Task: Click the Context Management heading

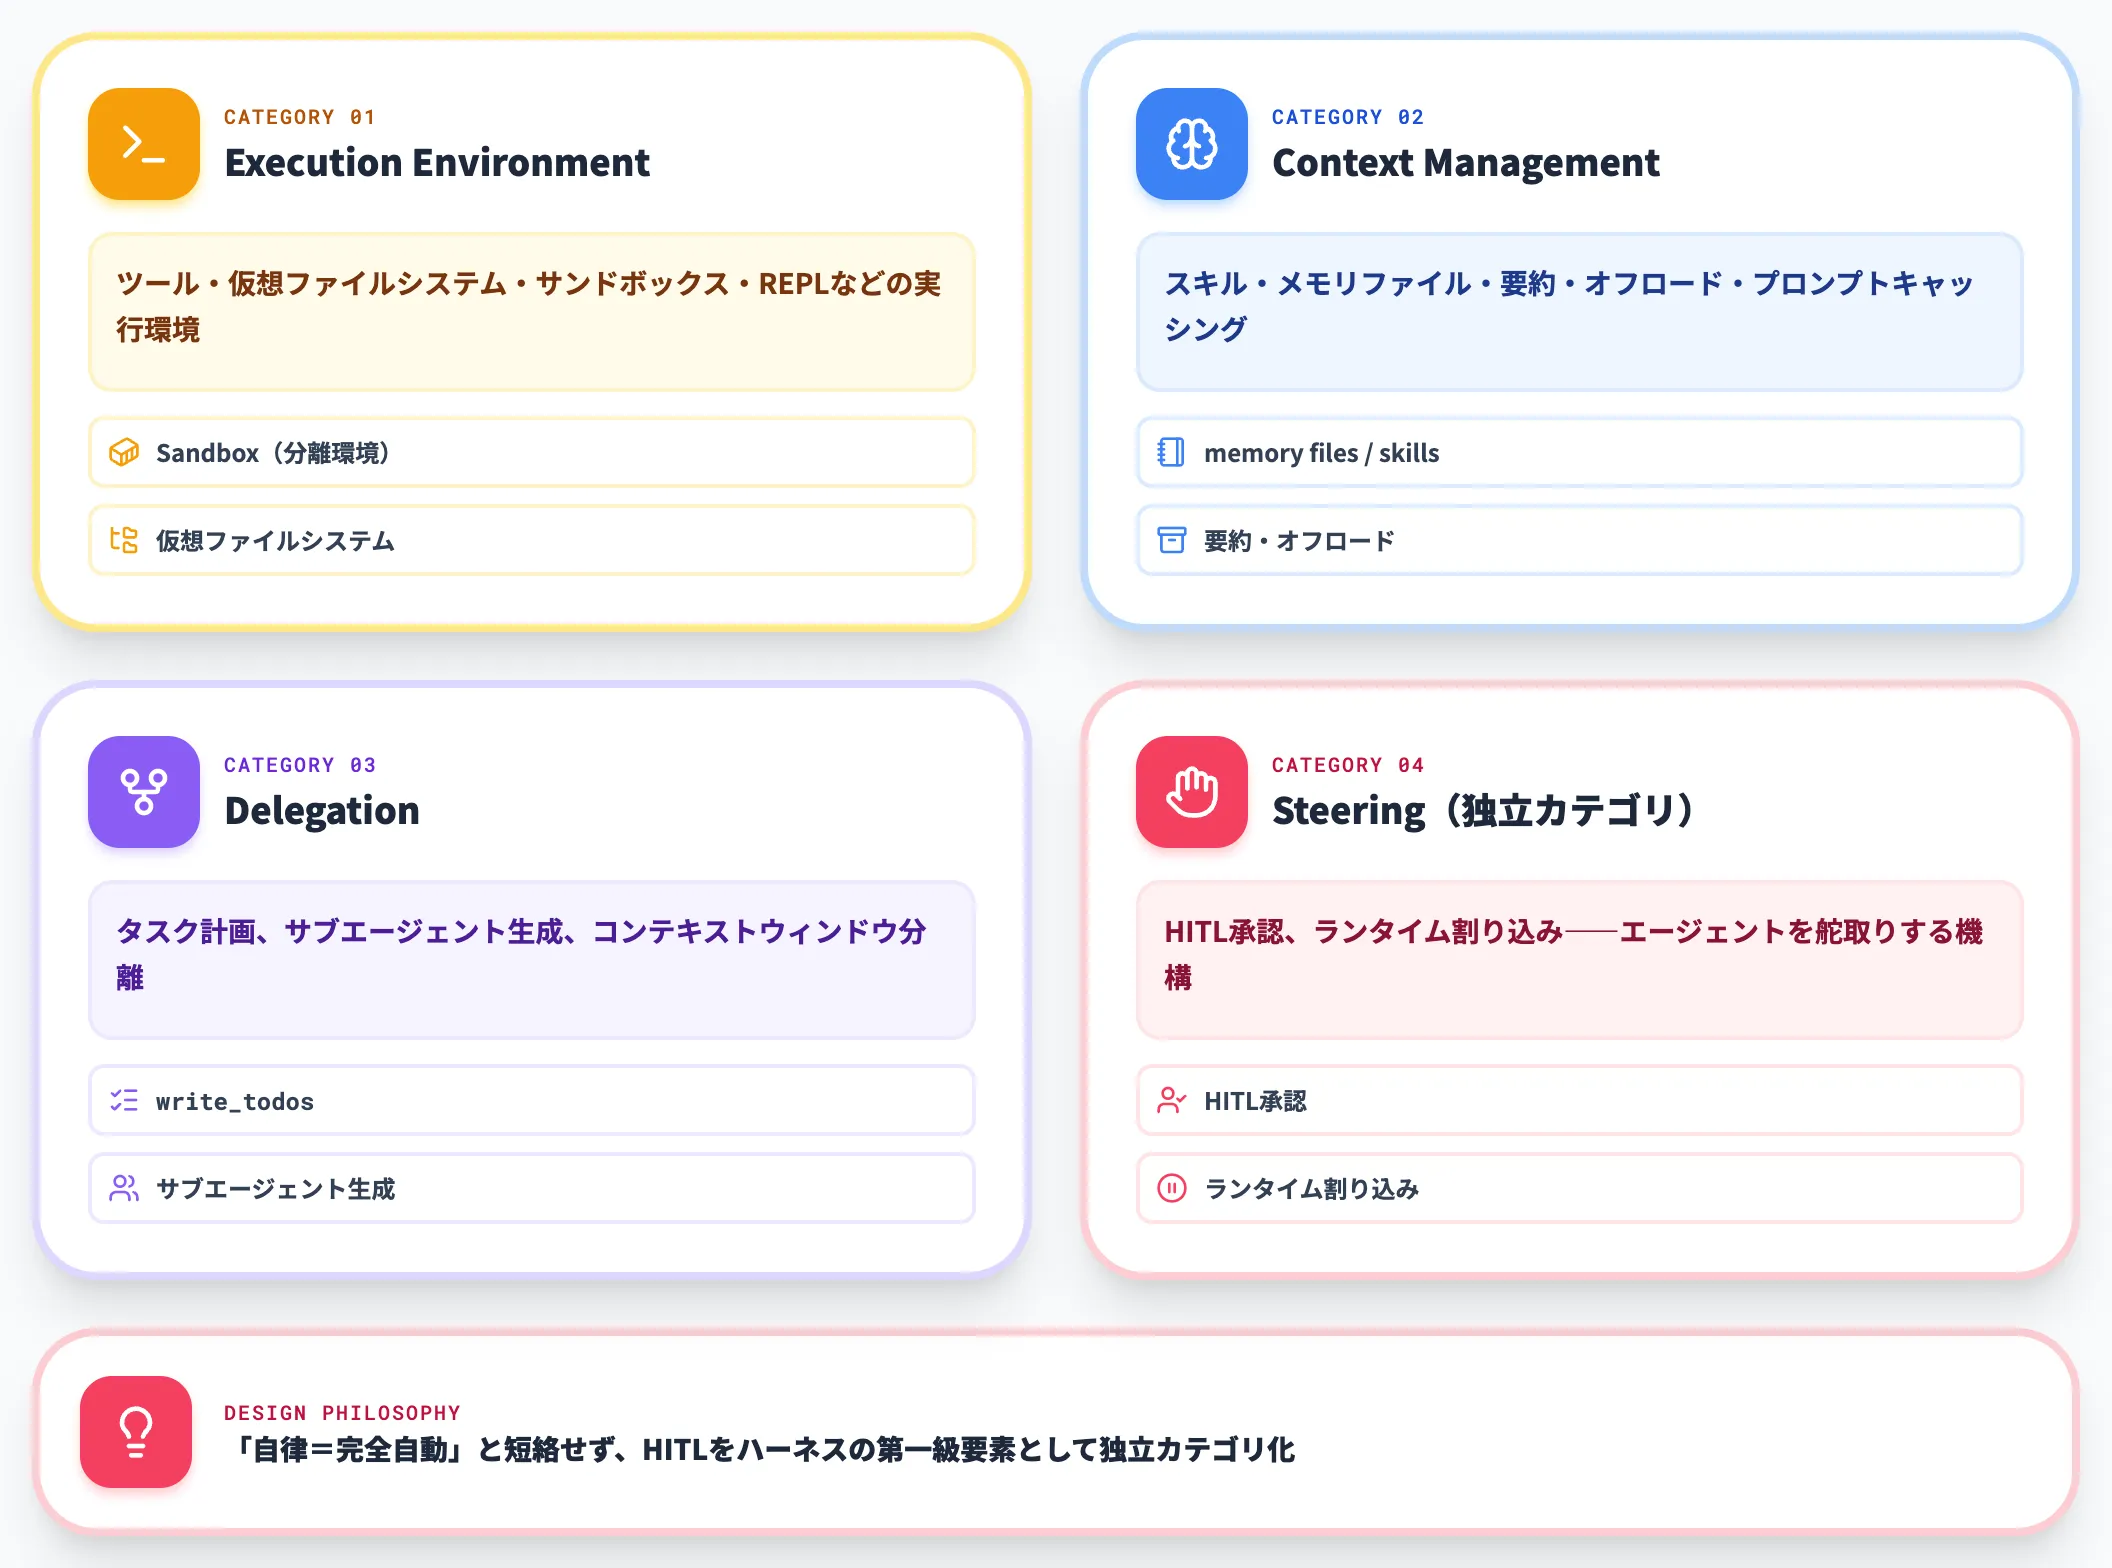Action: [x=1466, y=162]
